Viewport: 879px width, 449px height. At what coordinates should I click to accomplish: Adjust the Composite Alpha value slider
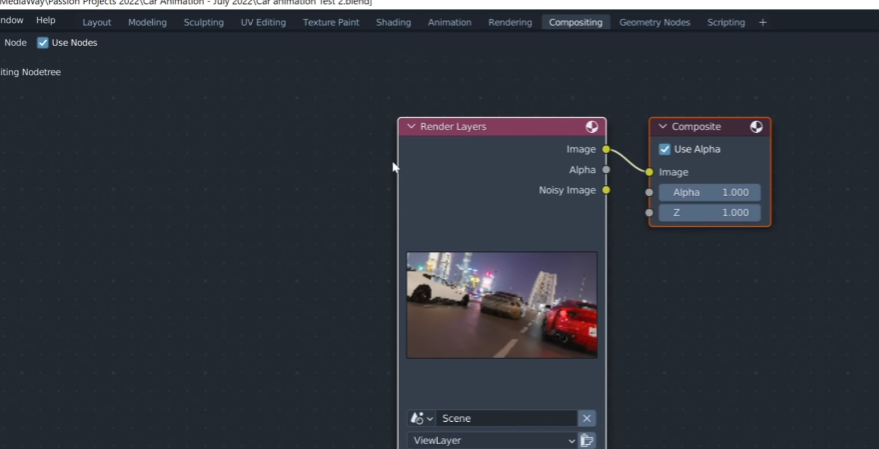pyautogui.click(x=710, y=192)
